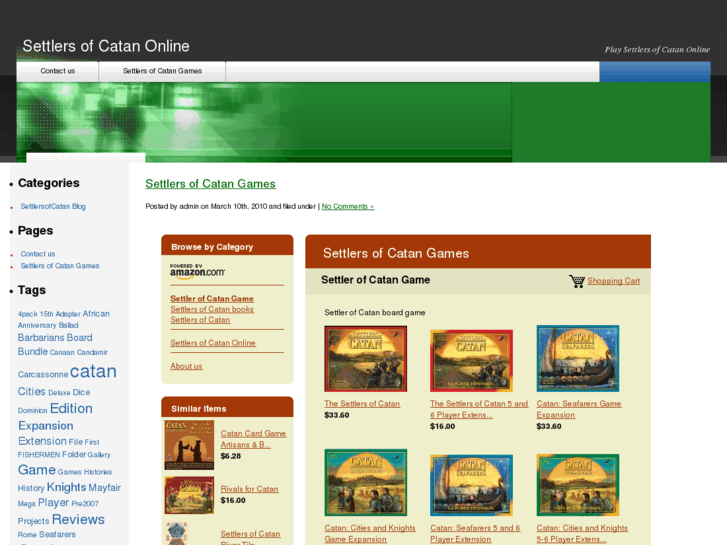Open the SettlersofCatan Blog category
The image size is (727, 545).
53,206
